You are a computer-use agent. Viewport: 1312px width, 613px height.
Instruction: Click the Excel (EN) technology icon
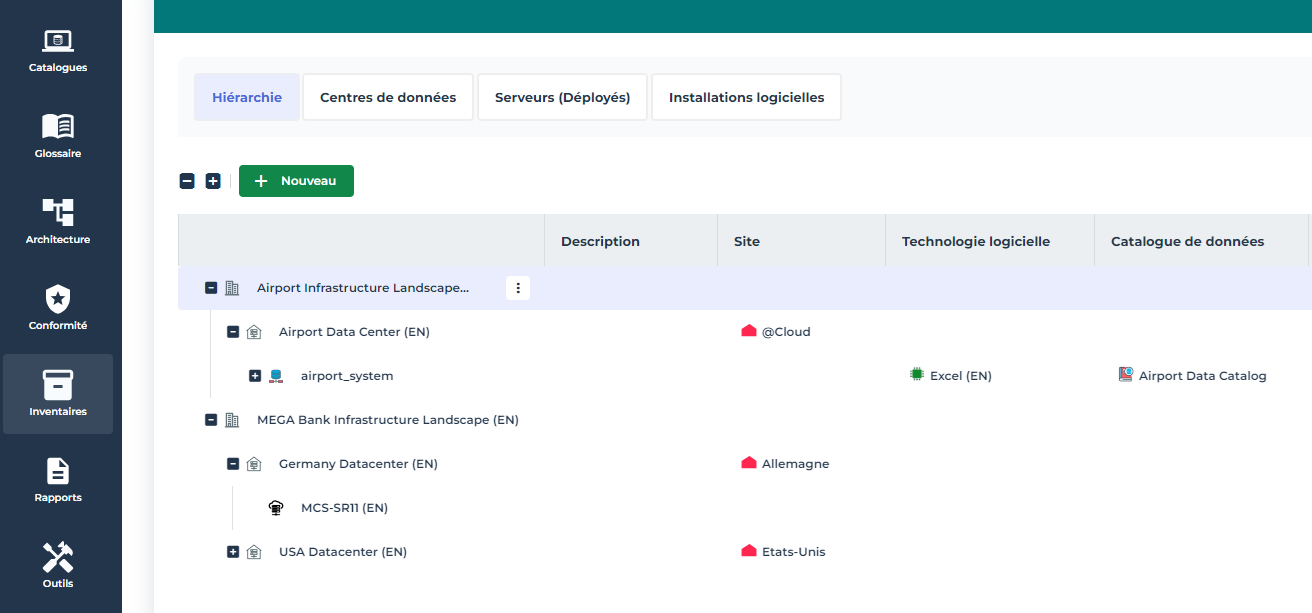[x=916, y=375]
